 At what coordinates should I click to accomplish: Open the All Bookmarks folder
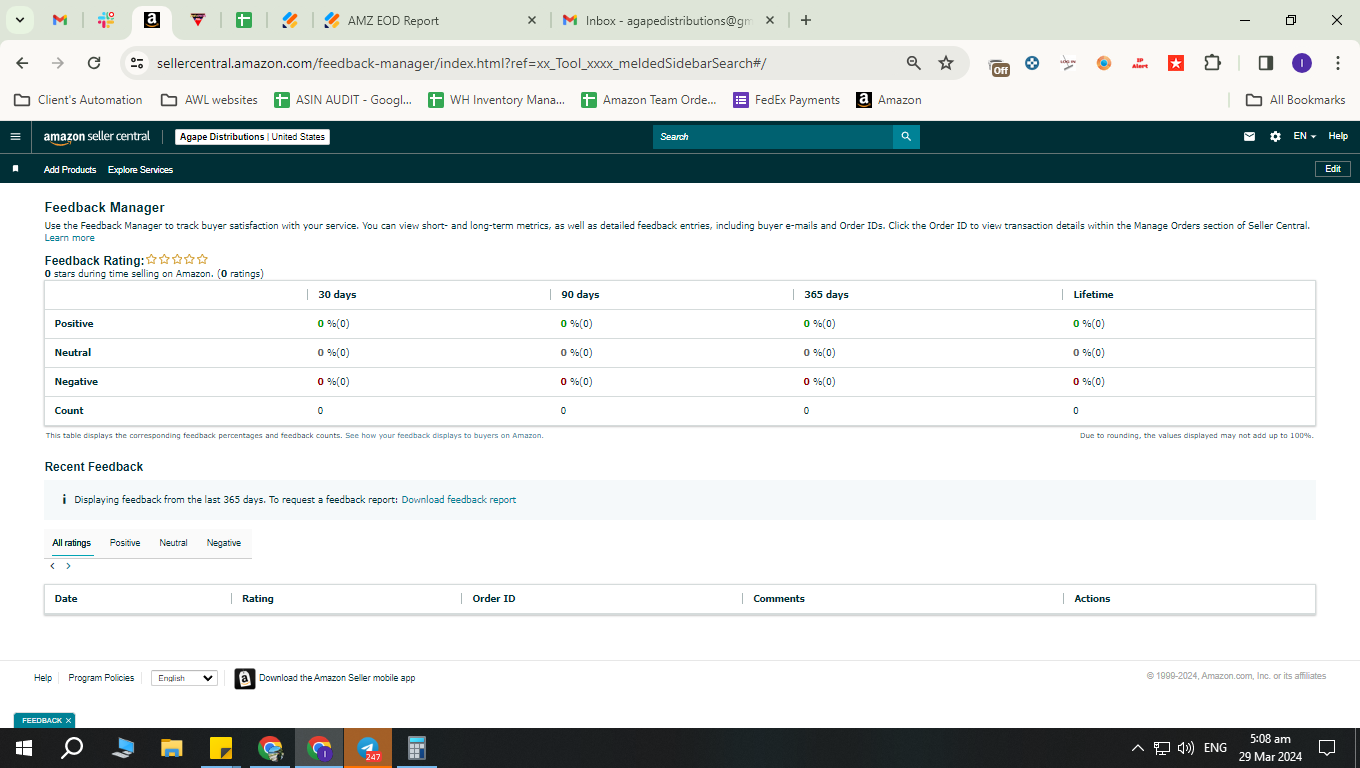1296,100
